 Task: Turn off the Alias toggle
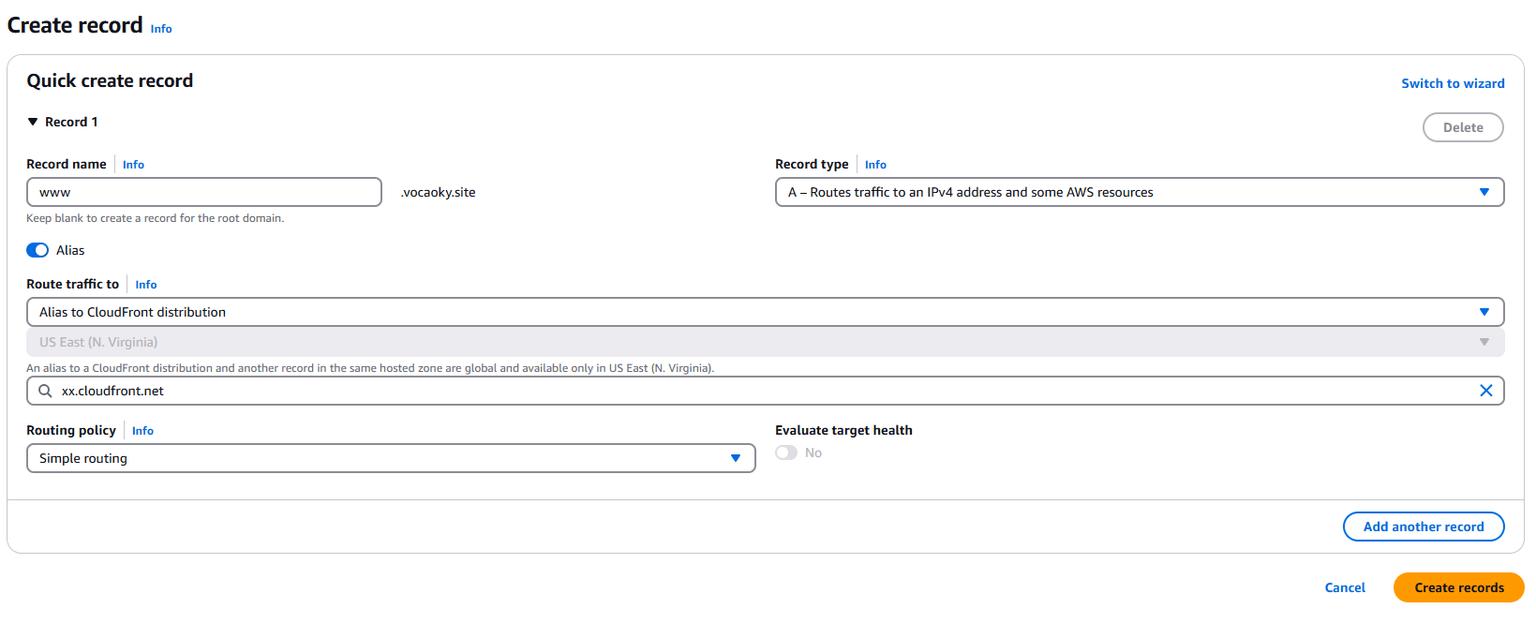point(38,250)
